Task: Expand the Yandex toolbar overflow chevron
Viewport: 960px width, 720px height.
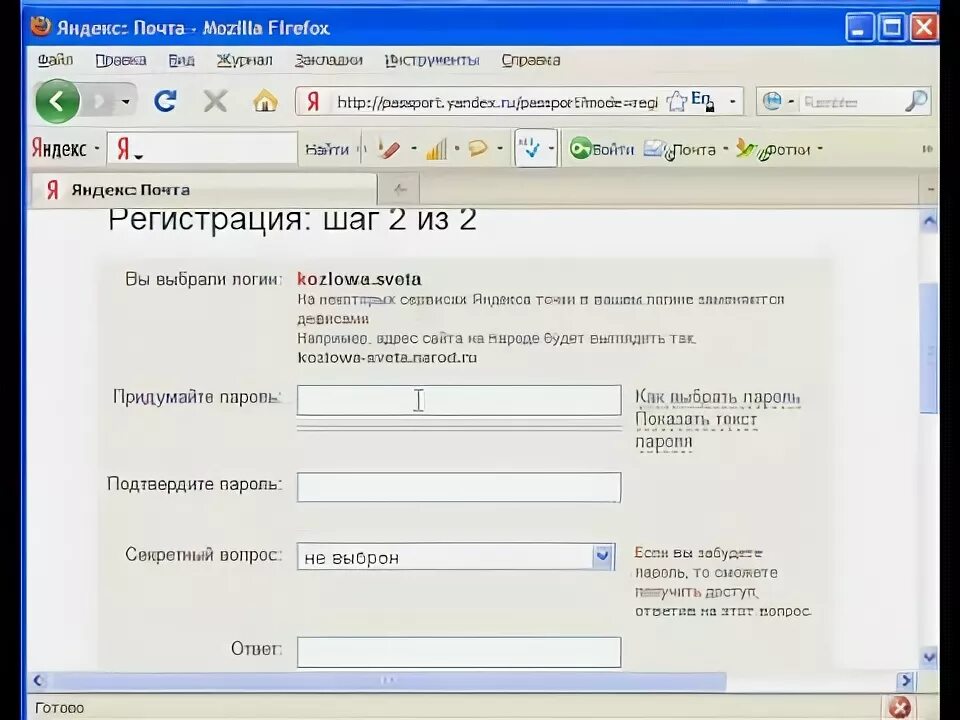Action: [928, 149]
